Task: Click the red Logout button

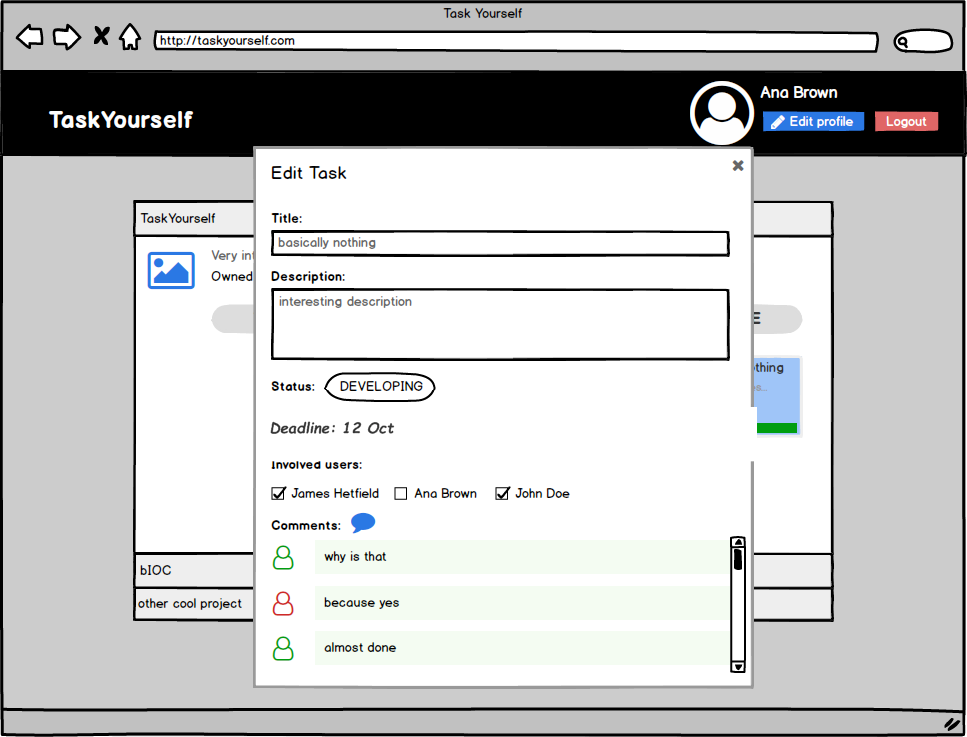Action: pyautogui.click(x=906, y=121)
